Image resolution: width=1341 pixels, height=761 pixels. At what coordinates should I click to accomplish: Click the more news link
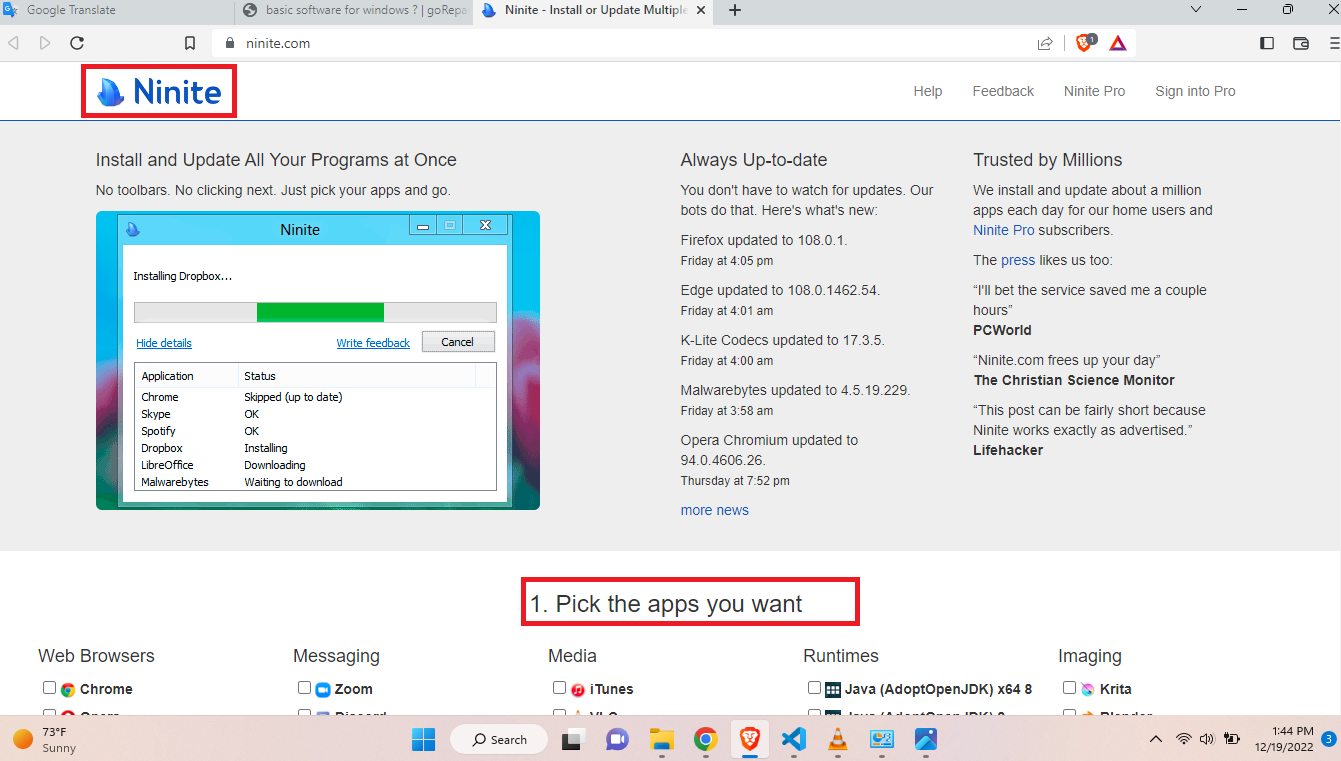[x=714, y=510]
